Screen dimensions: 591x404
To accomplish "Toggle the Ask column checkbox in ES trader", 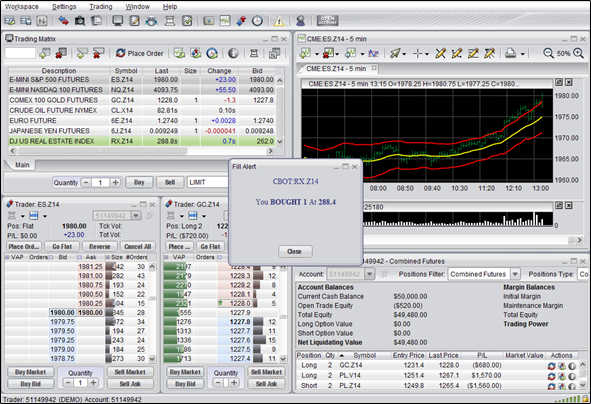I will [x=80, y=257].
